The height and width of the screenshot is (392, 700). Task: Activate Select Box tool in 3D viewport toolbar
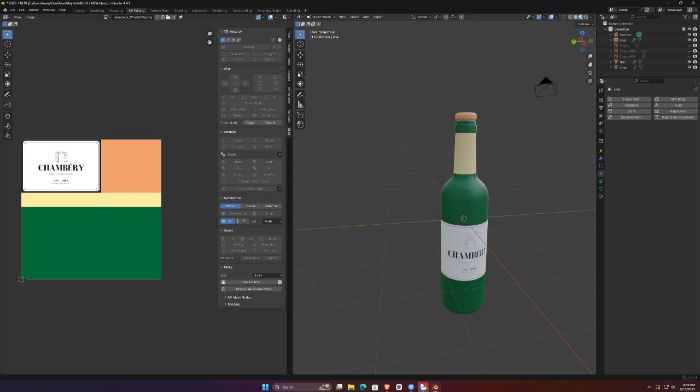[300, 34]
